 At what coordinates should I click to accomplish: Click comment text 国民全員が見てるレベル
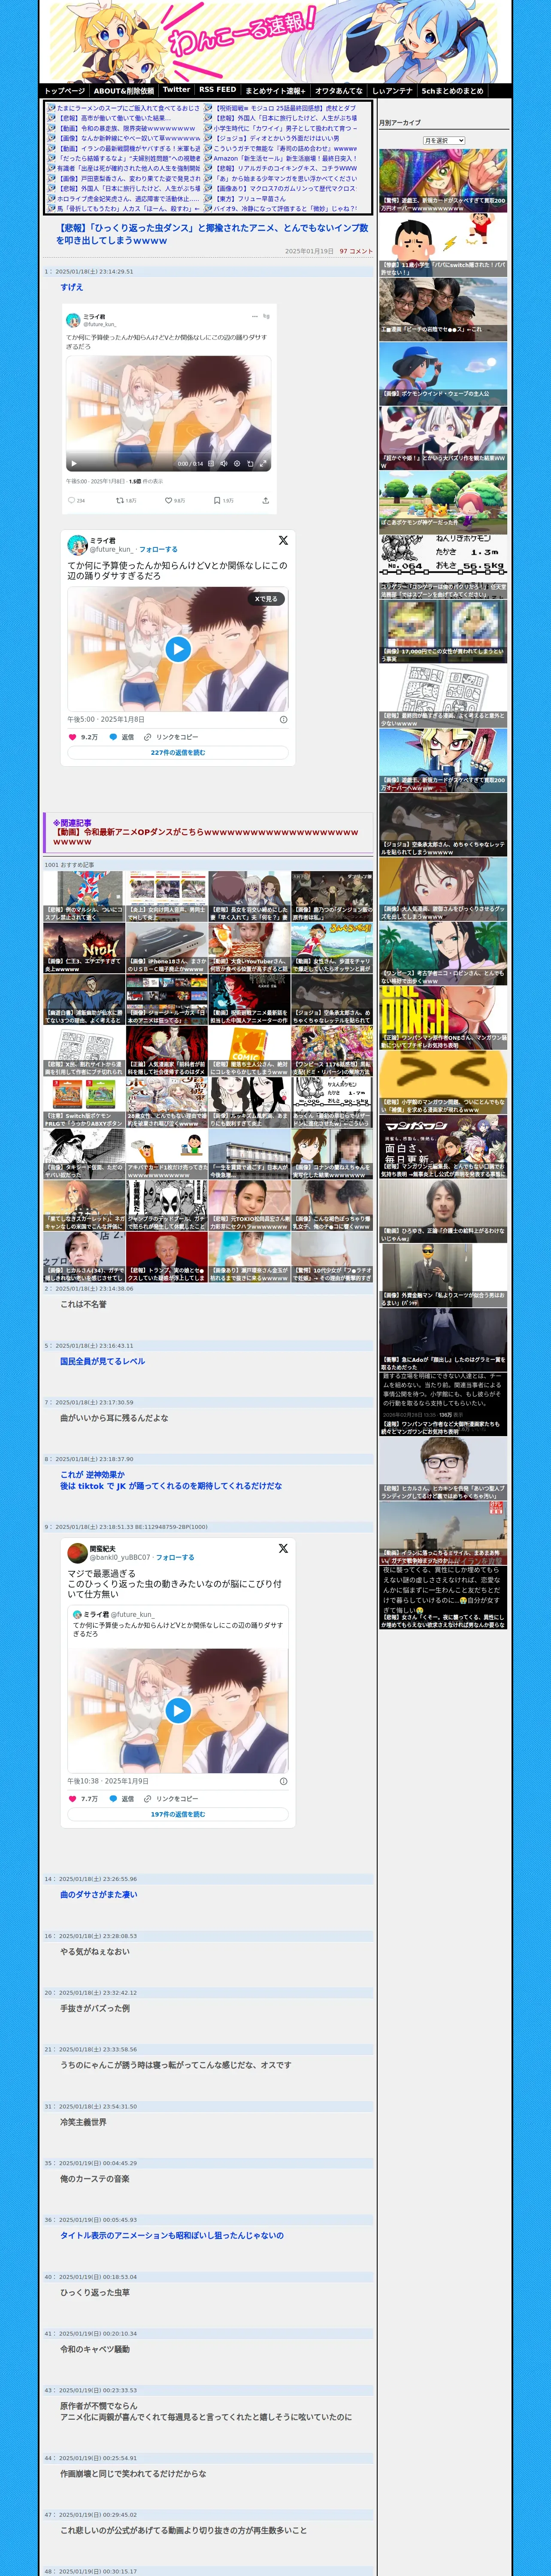pyautogui.click(x=102, y=1361)
